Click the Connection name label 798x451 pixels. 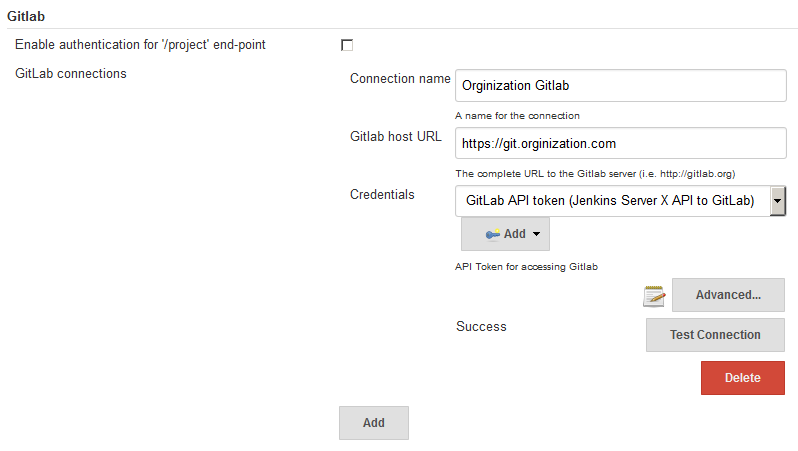click(x=400, y=78)
